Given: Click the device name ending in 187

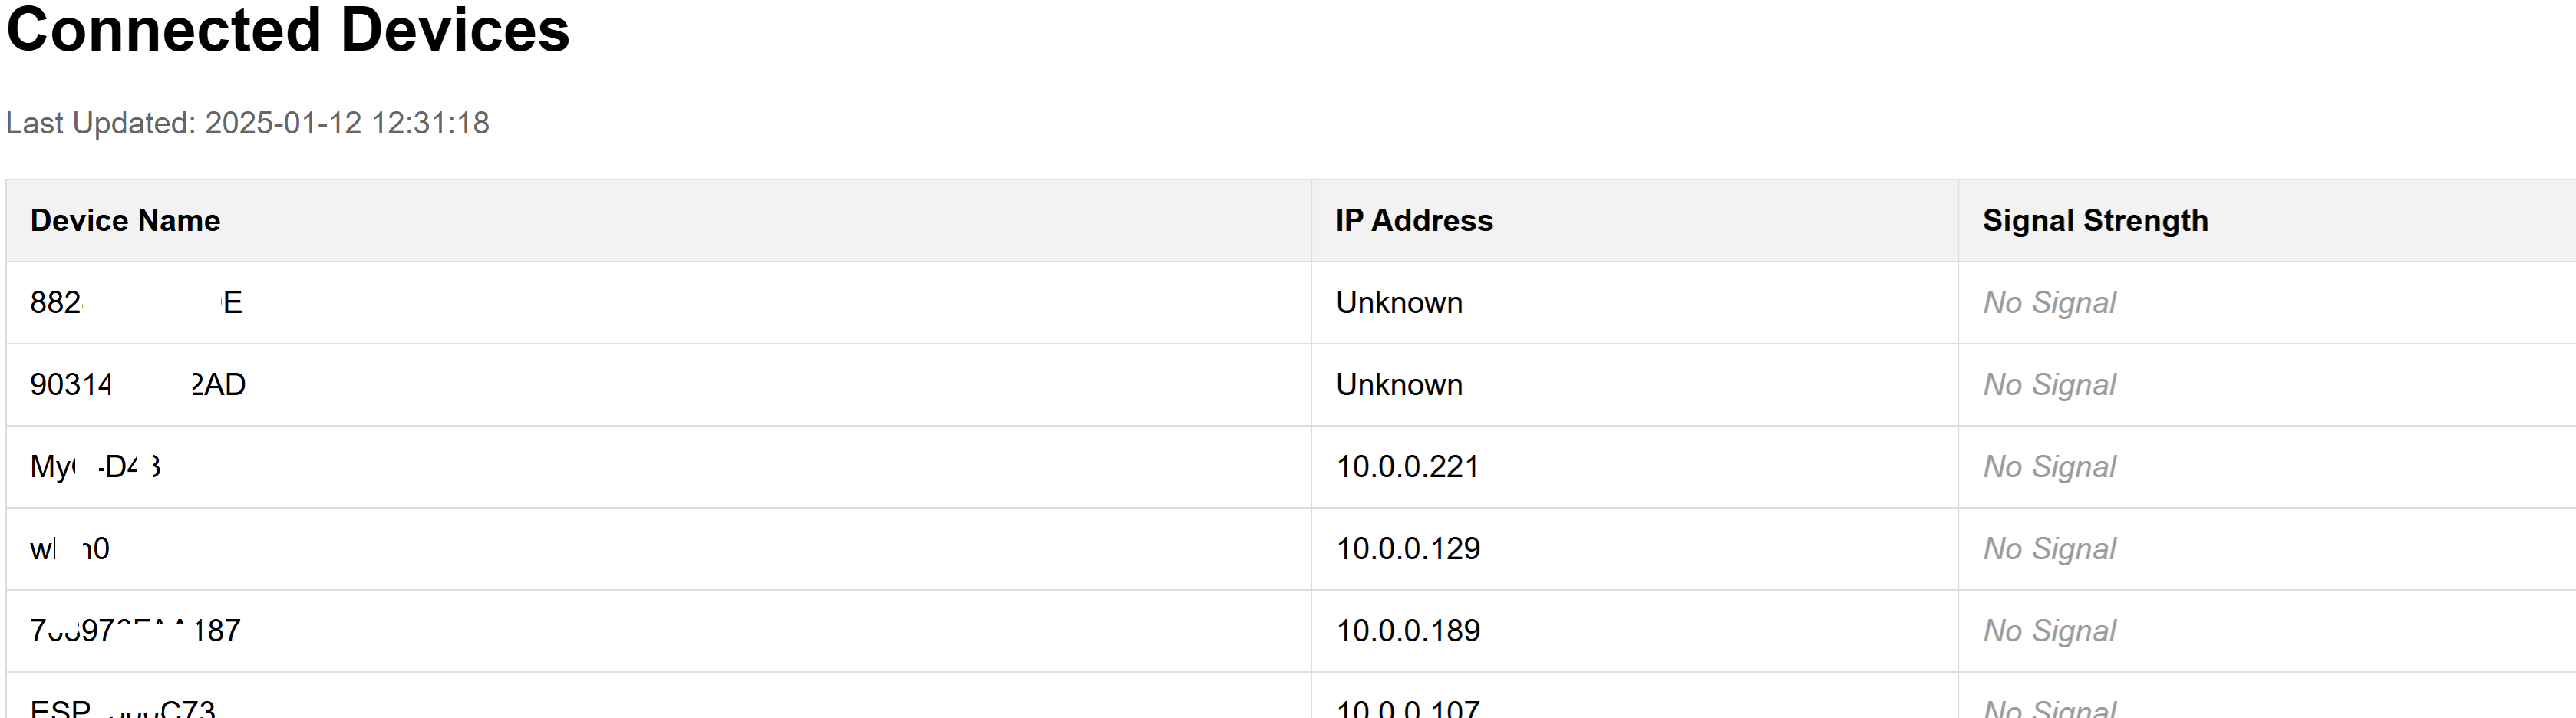Looking at the screenshot, I should click(135, 630).
